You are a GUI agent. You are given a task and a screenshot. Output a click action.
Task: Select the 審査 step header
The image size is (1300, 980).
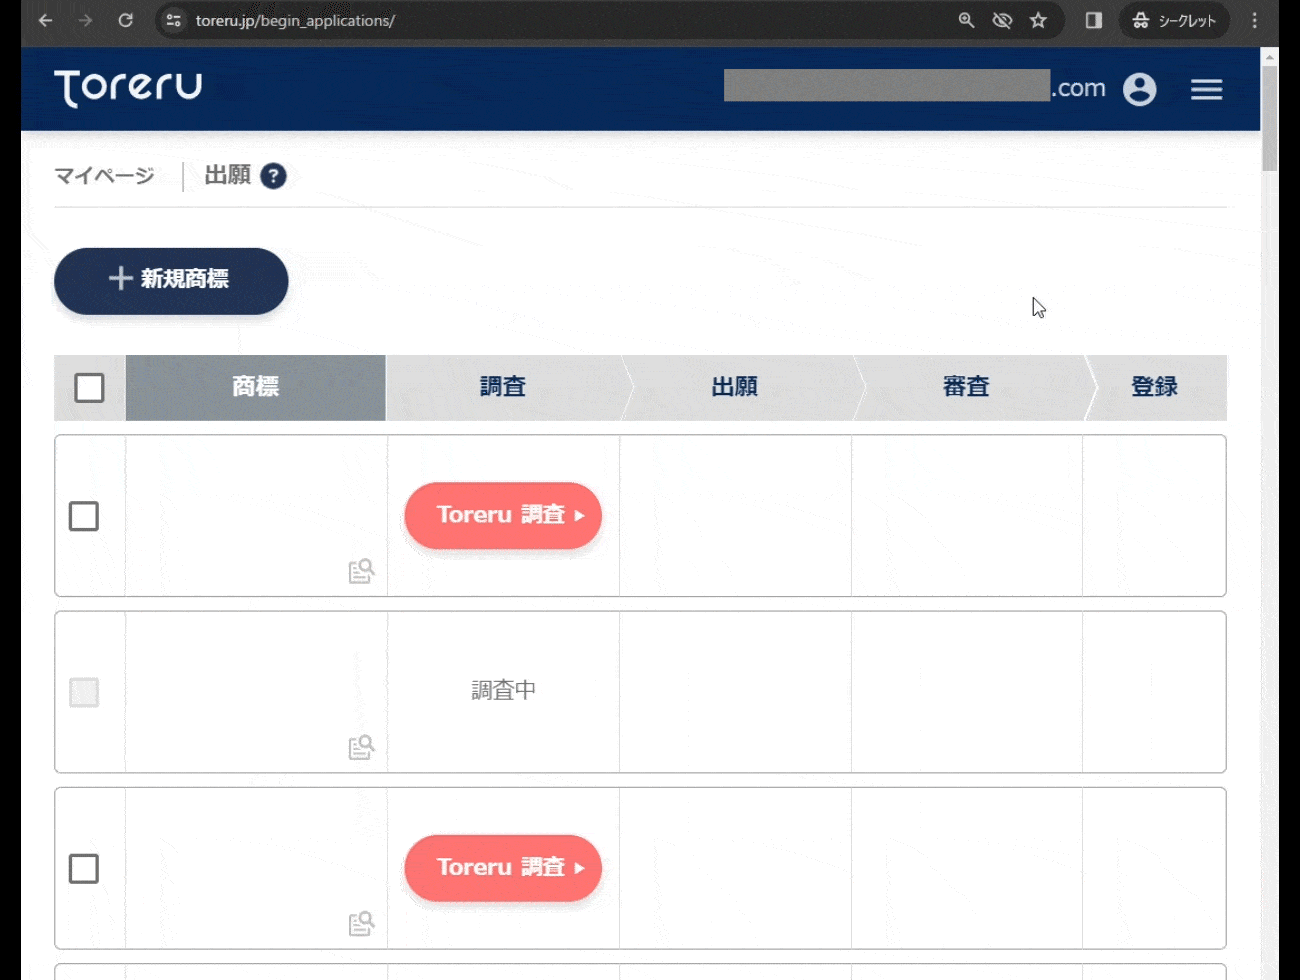tap(966, 387)
